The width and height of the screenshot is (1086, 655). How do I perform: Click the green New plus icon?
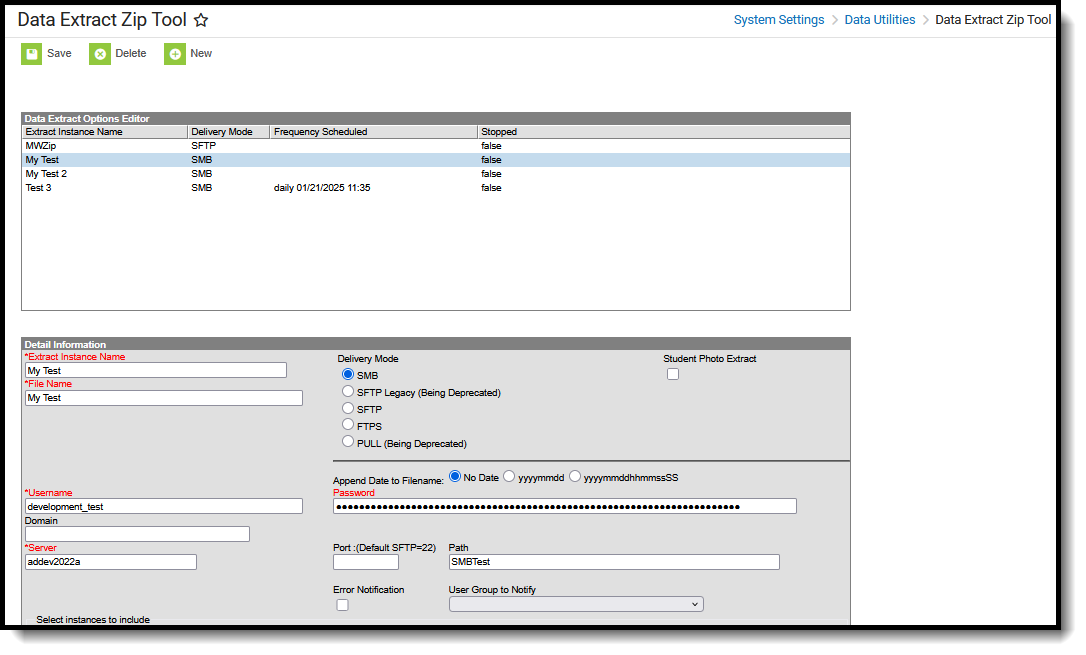(x=175, y=54)
